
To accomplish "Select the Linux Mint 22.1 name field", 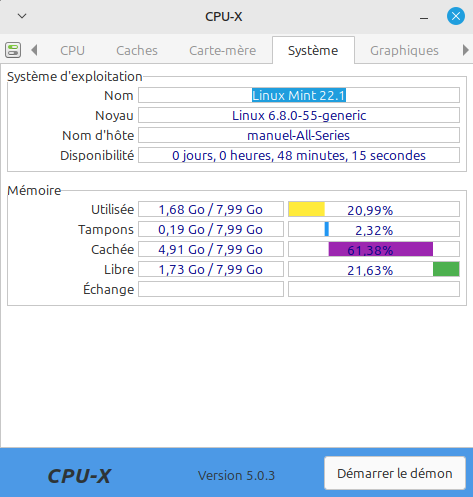I will point(299,95).
